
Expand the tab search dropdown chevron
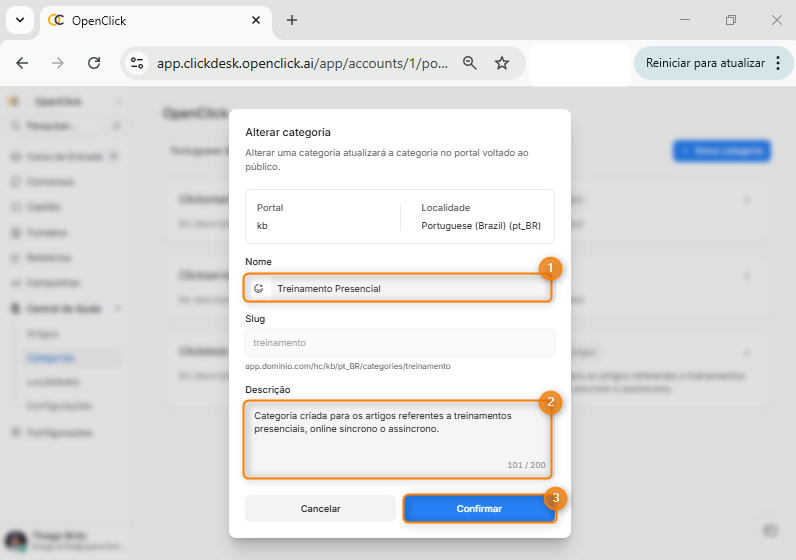click(x=20, y=20)
